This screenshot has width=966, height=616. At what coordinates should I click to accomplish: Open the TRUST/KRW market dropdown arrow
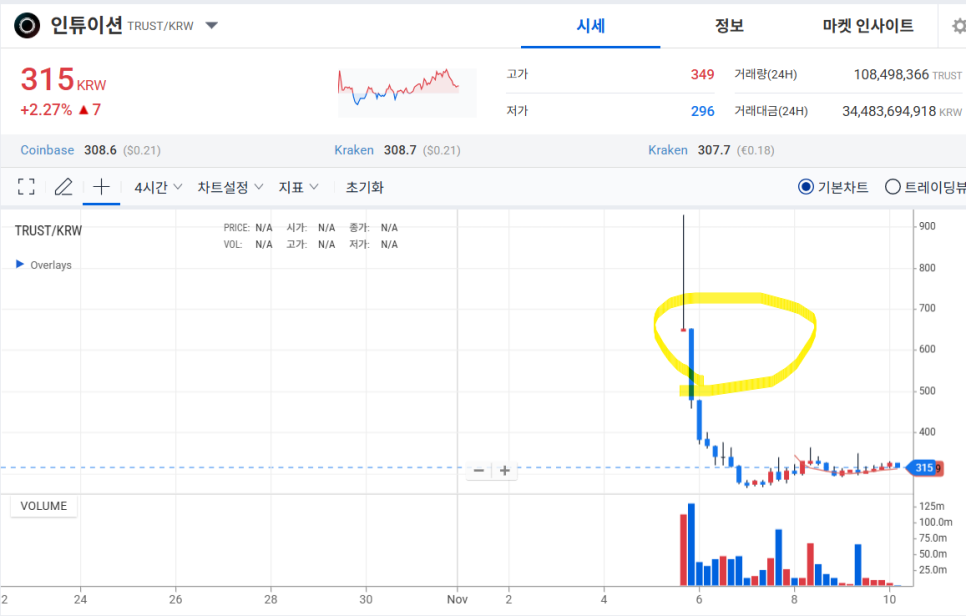[211, 26]
